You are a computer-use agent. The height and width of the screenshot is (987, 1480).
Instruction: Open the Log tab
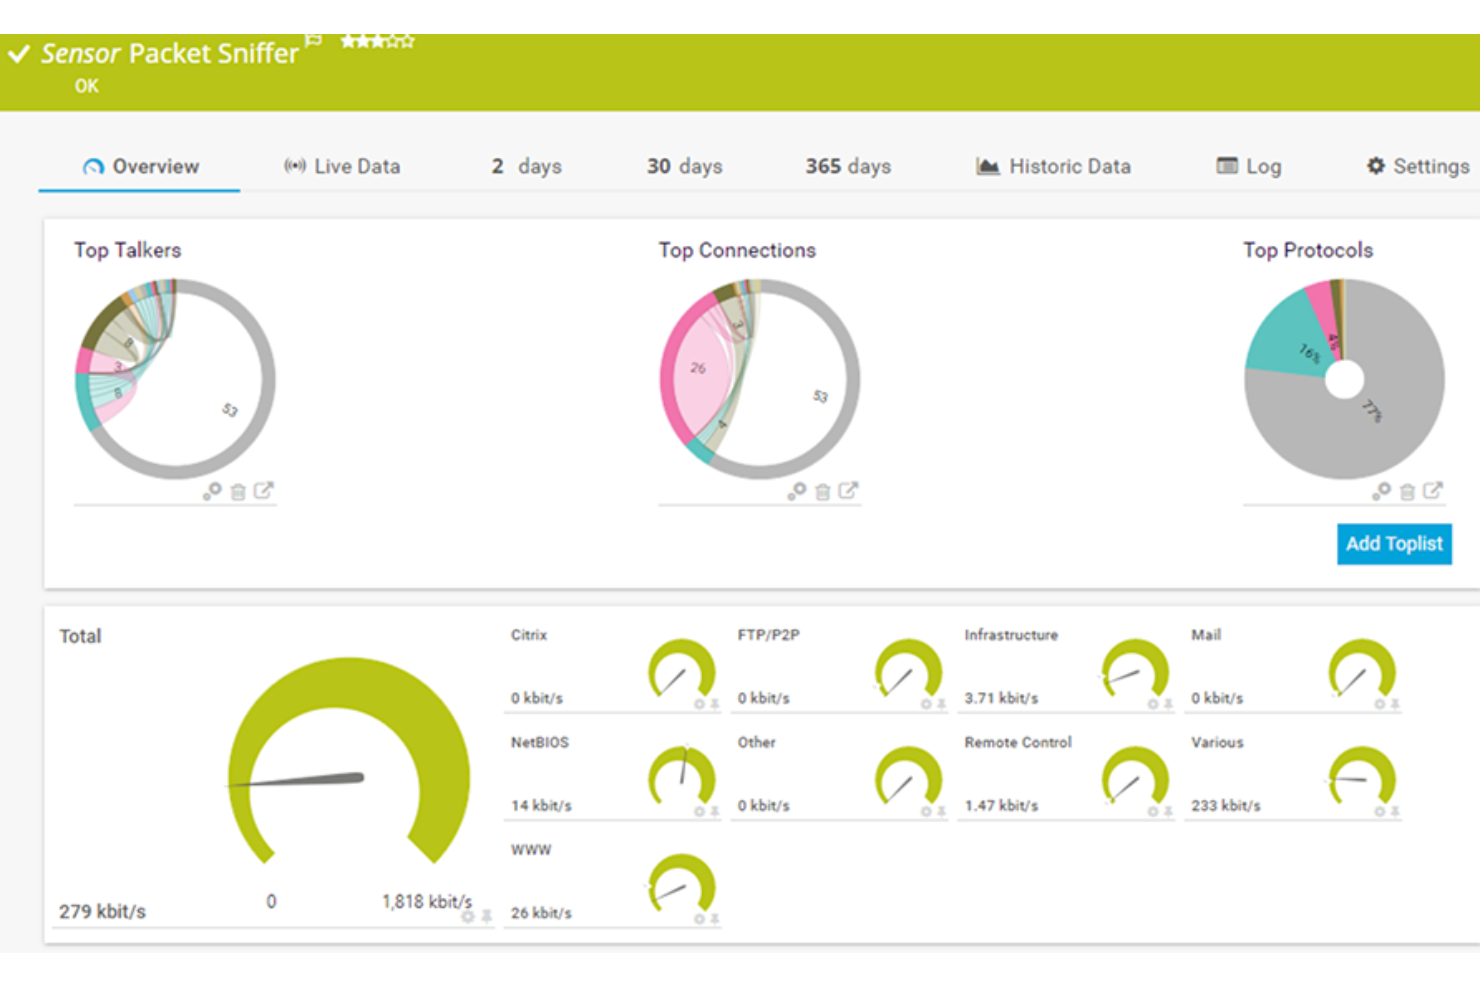click(x=1249, y=166)
